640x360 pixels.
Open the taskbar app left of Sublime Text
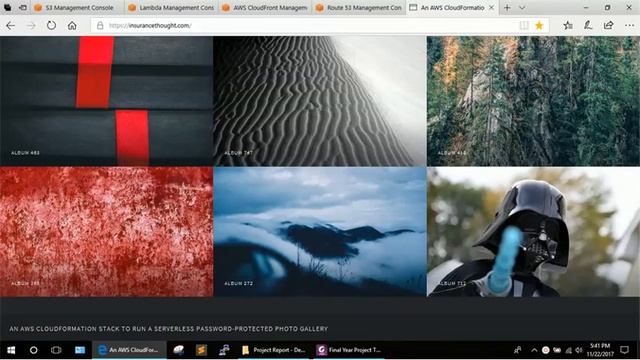(x=179, y=350)
